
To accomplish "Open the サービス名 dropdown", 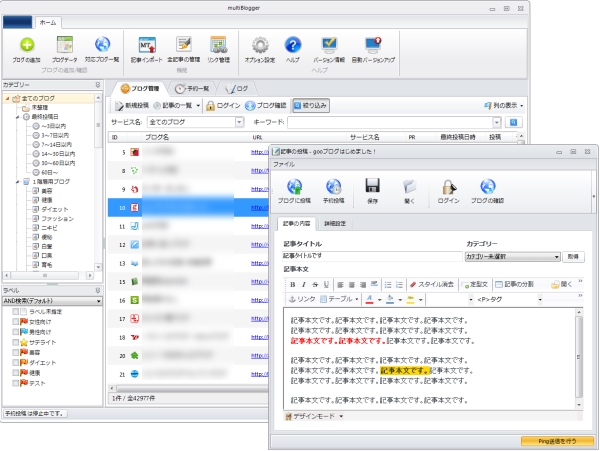I will click(239, 122).
